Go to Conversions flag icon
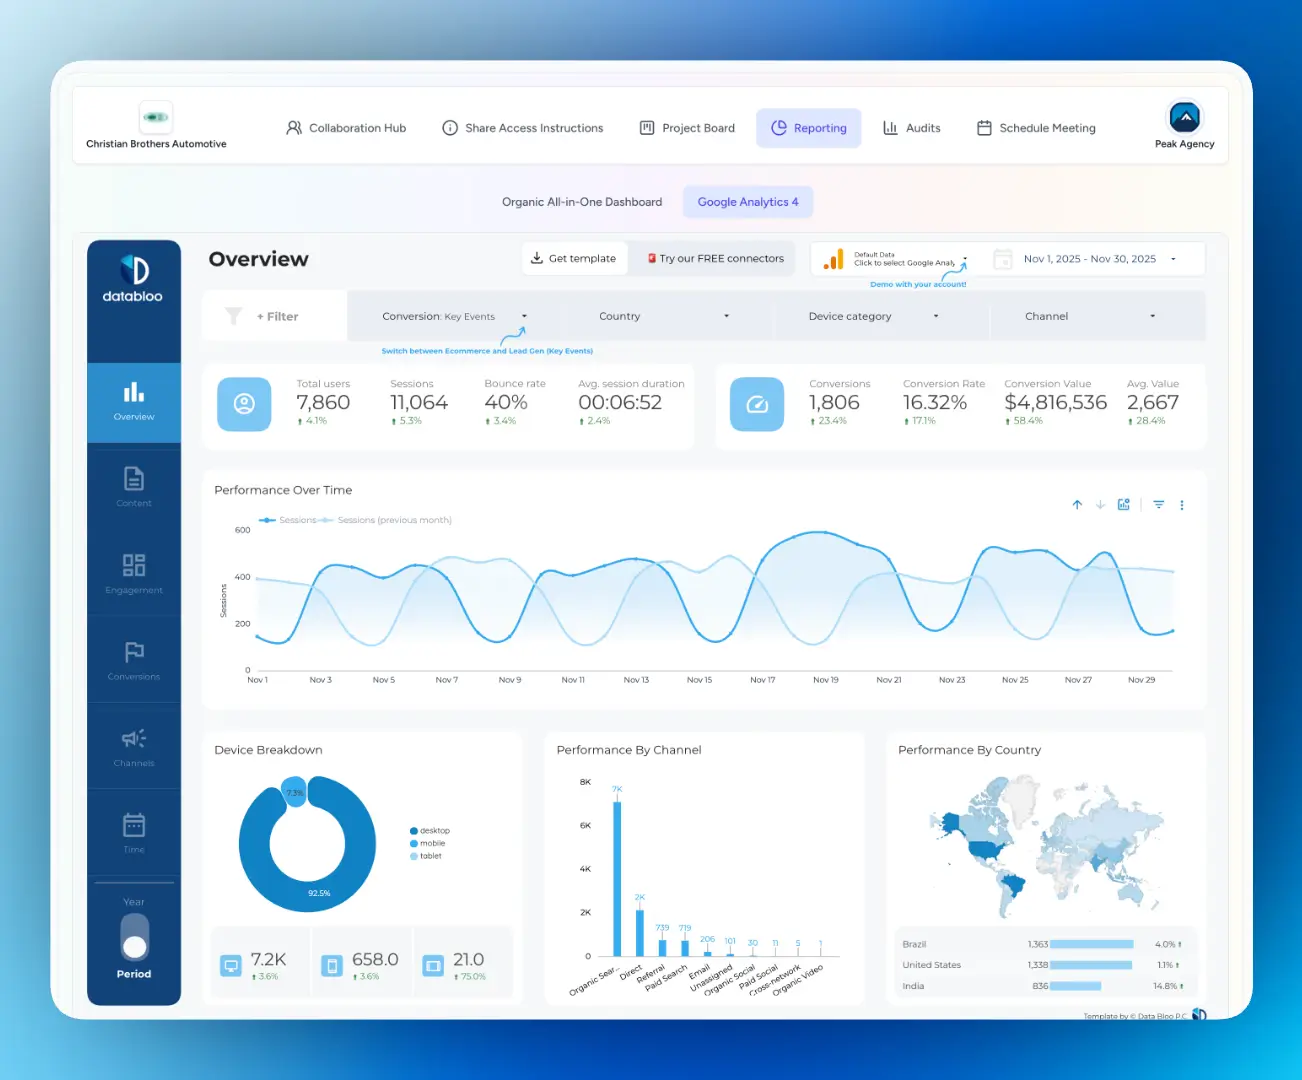The width and height of the screenshot is (1302, 1080). click(133, 659)
